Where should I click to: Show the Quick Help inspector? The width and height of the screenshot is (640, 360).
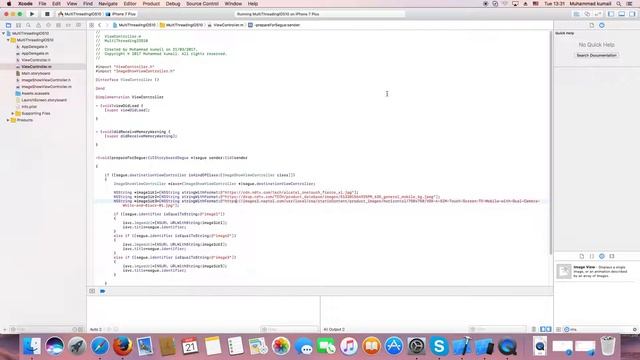pyautogui.click(x=602, y=25)
